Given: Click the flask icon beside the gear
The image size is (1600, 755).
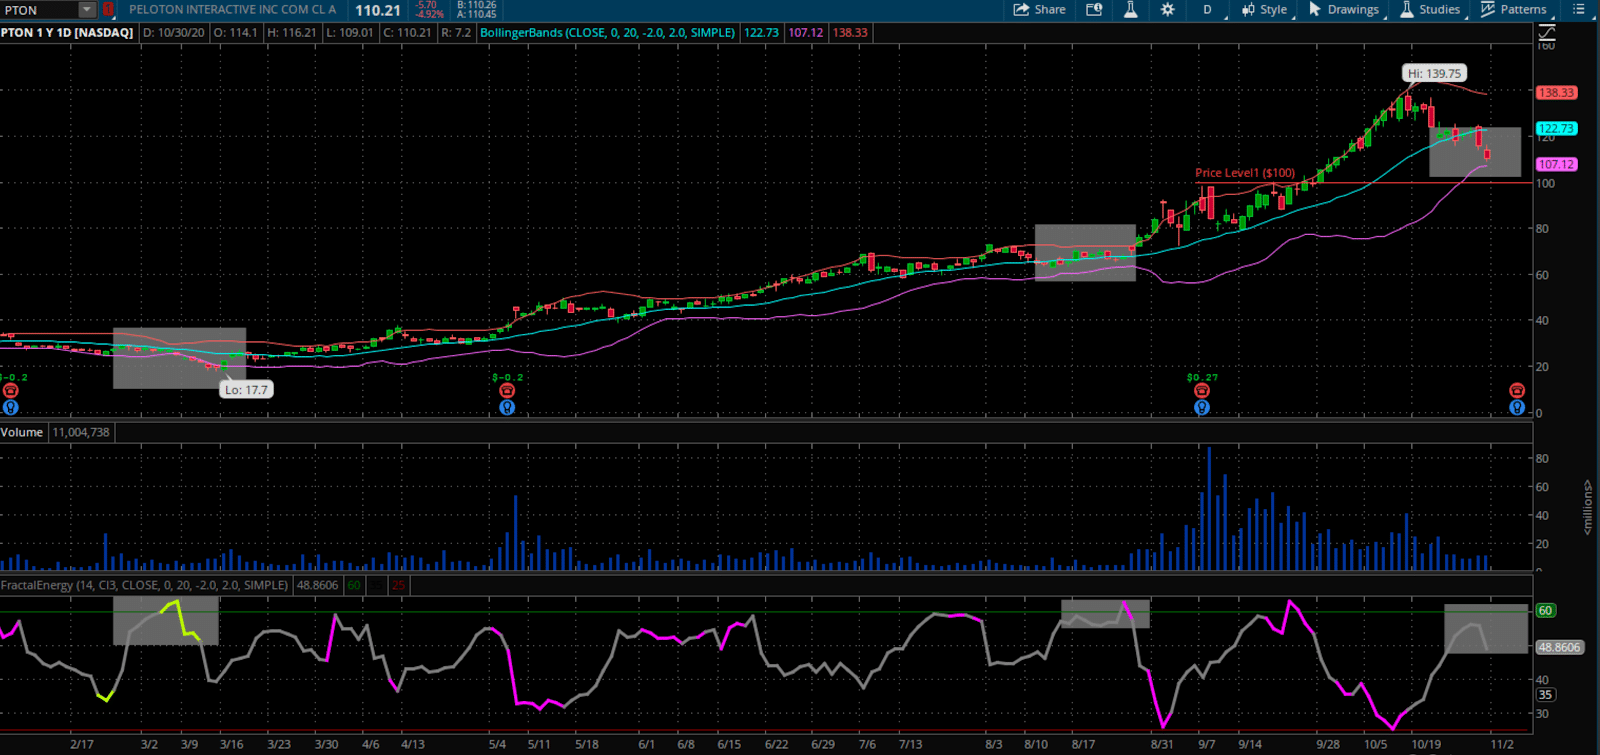Looking at the screenshot, I should click(1131, 10).
